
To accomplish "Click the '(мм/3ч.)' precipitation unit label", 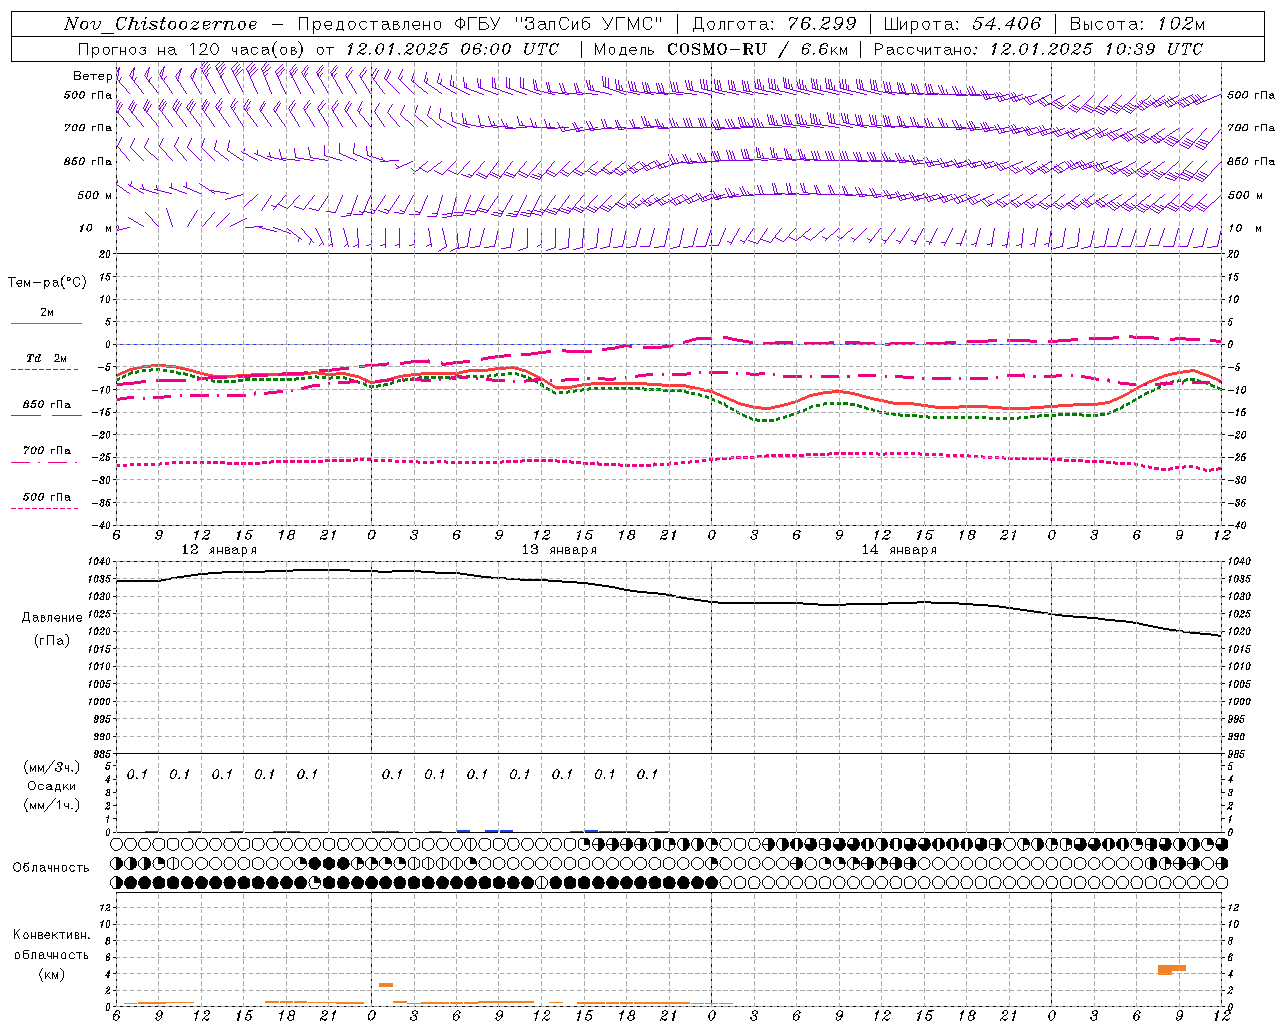I will pyautogui.click(x=52, y=767).
